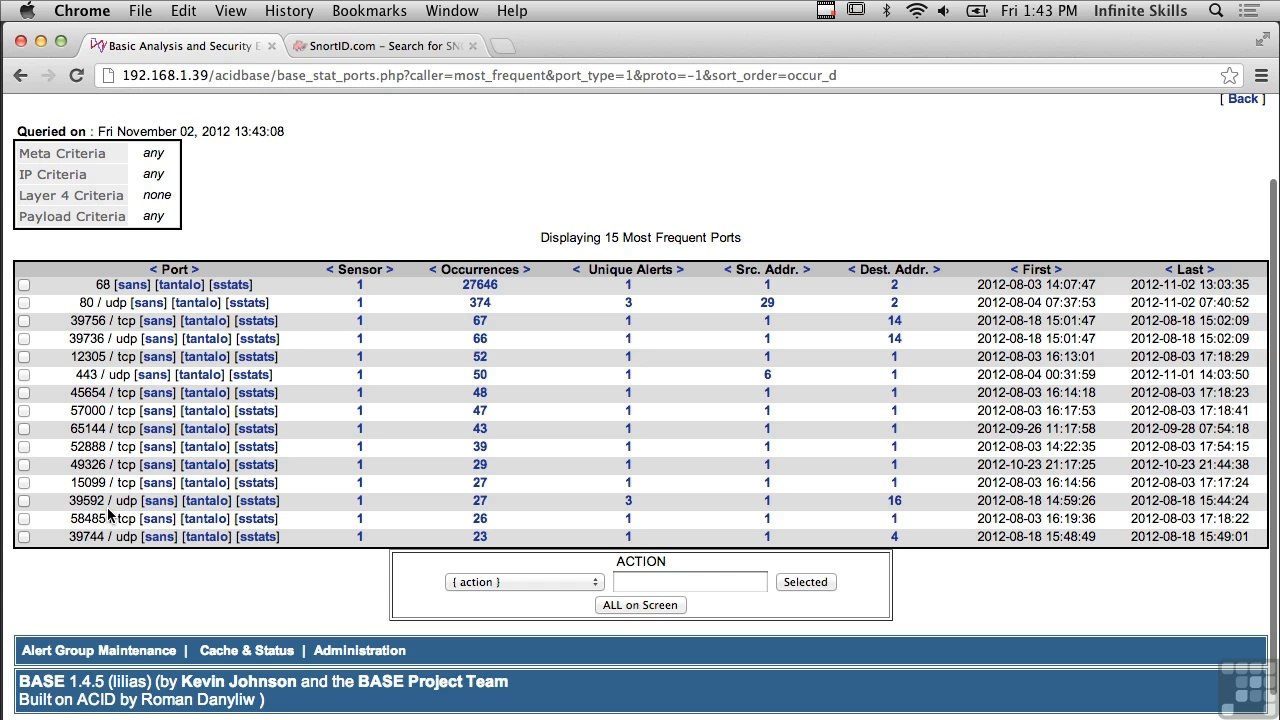Sort Port column ascending with left arrow
The width and height of the screenshot is (1280, 720).
tap(153, 270)
